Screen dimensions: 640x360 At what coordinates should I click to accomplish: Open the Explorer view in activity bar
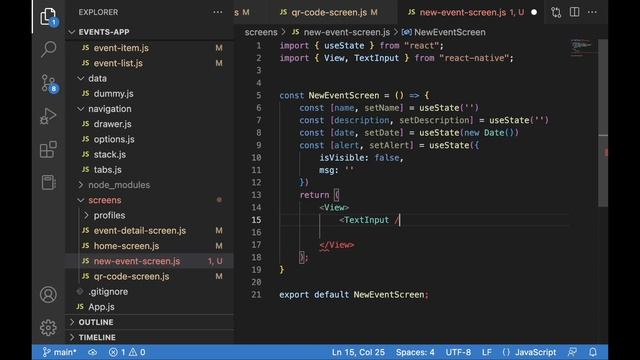(x=48, y=17)
